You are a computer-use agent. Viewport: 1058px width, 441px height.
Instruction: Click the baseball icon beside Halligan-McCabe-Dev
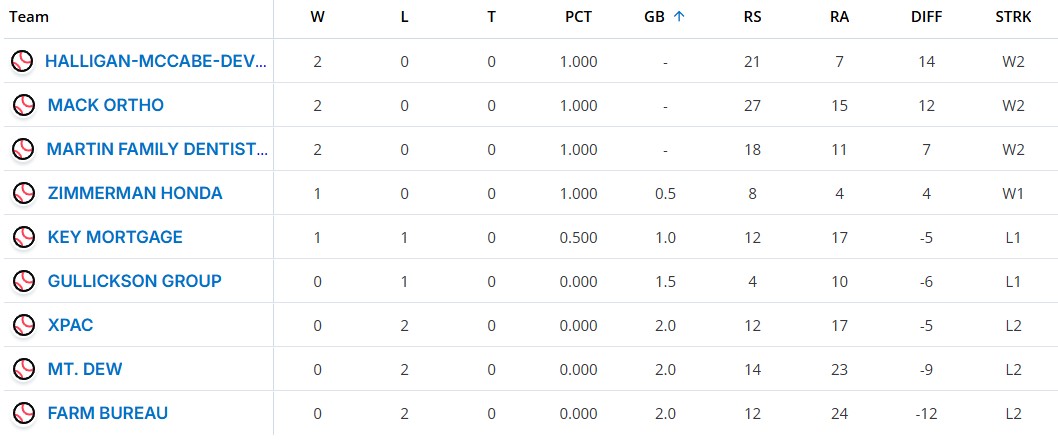[x=22, y=61]
